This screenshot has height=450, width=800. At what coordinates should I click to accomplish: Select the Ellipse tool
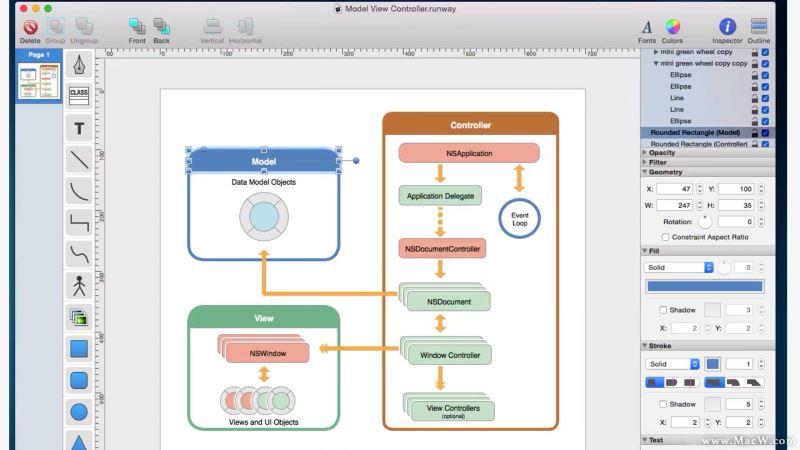pyautogui.click(x=79, y=412)
